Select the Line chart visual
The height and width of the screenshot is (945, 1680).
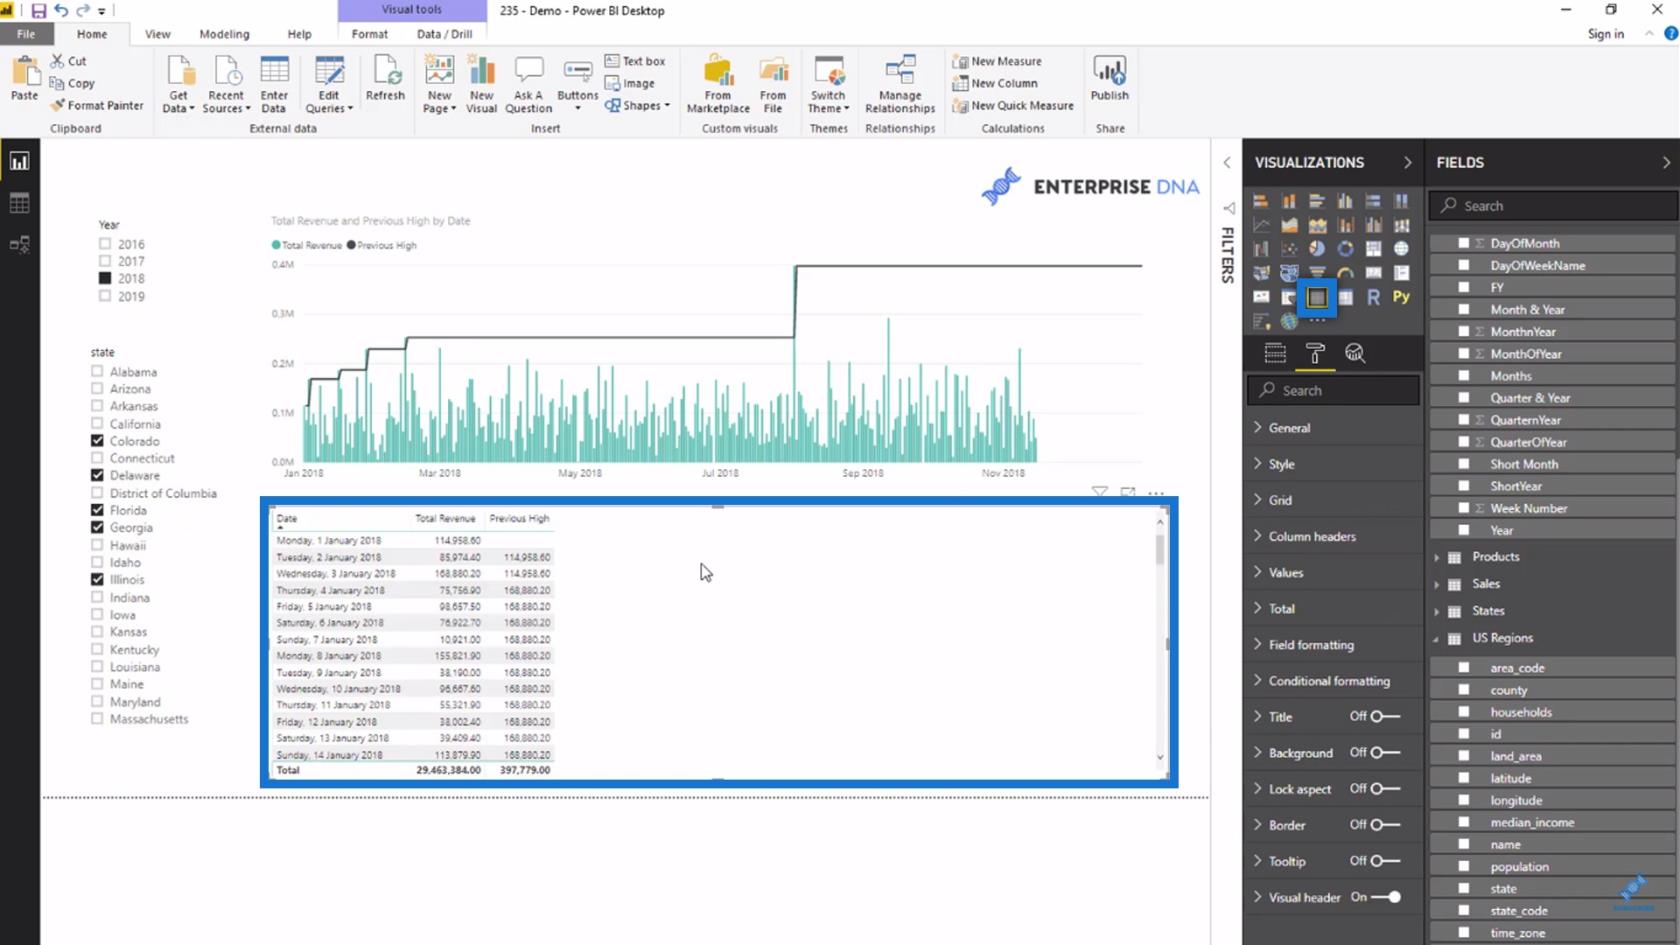tap(1261, 225)
